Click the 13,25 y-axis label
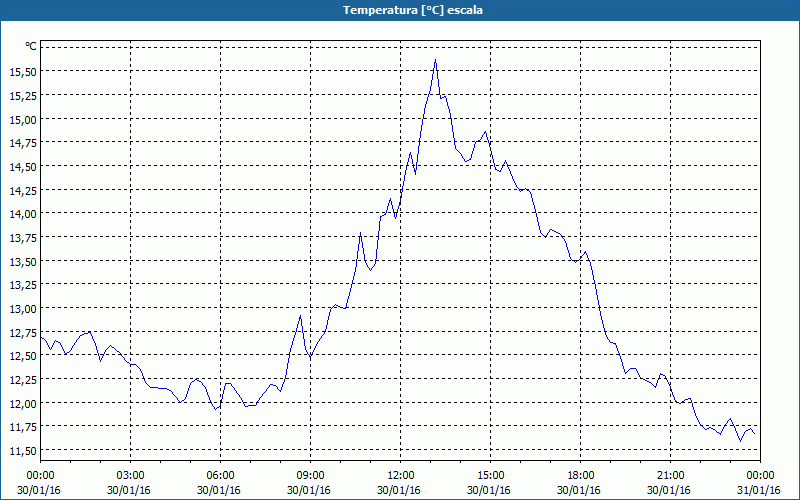Image resolution: width=800 pixels, height=500 pixels. point(23,285)
